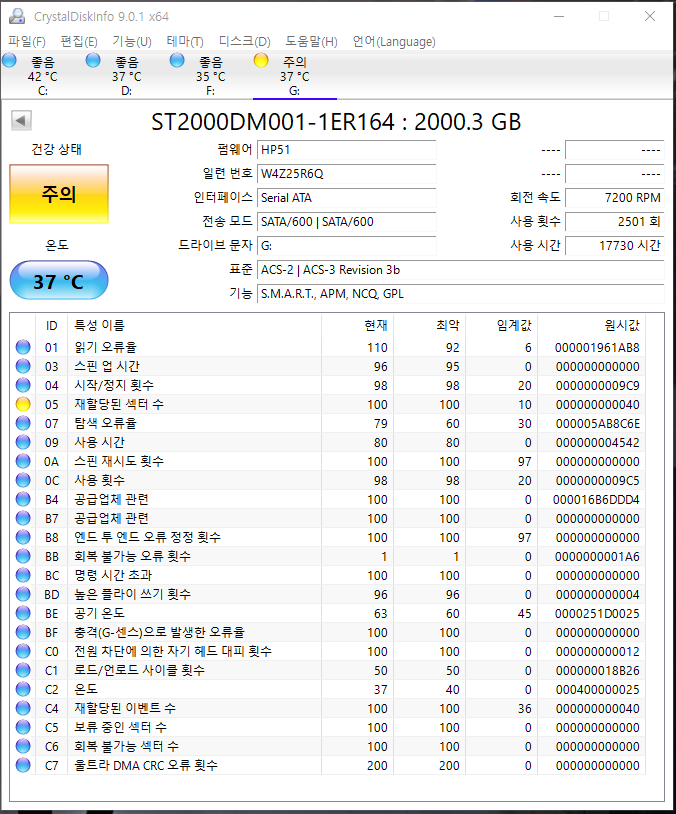Click status orb for 0A 스핀 재시도 횟수
This screenshot has height=814, width=676.
click(23, 462)
